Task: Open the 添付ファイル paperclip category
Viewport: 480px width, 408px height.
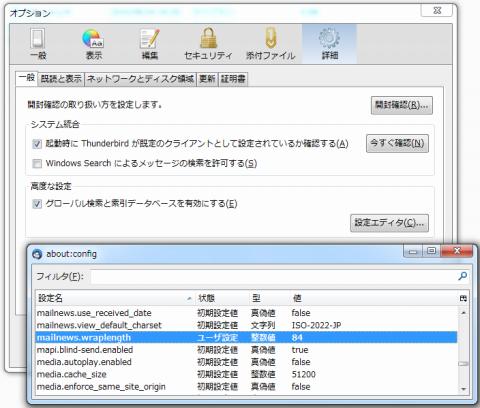Action: click(x=270, y=44)
